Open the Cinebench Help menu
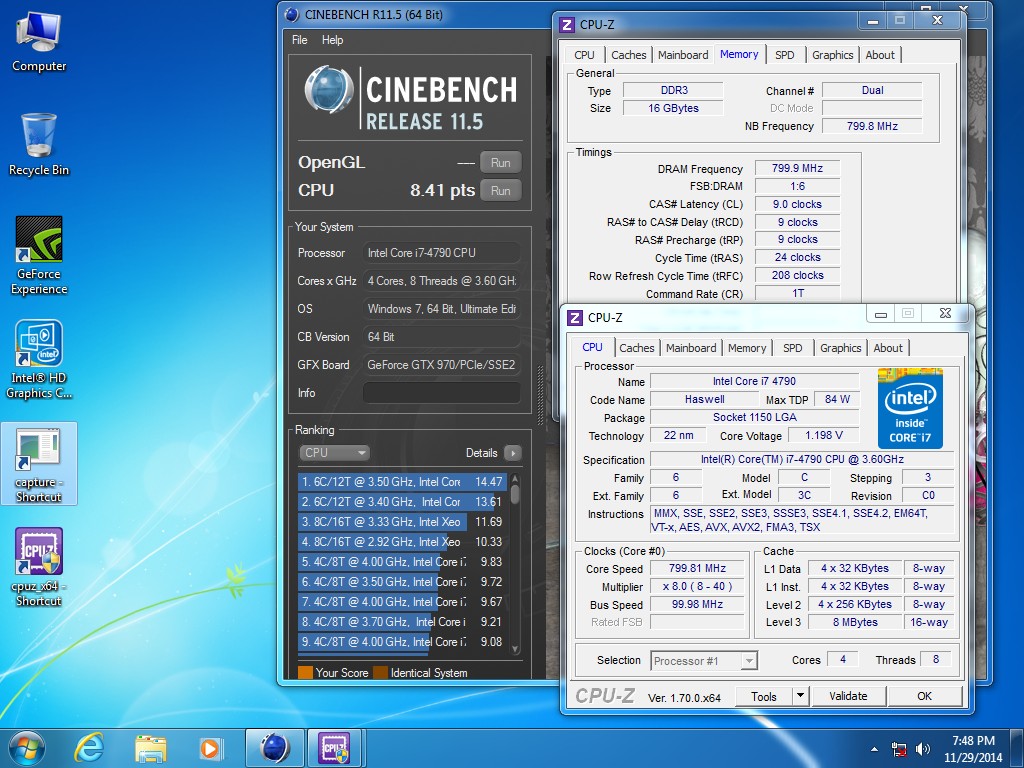This screenshot has height=768, width=1024. [x=332, y=40]
